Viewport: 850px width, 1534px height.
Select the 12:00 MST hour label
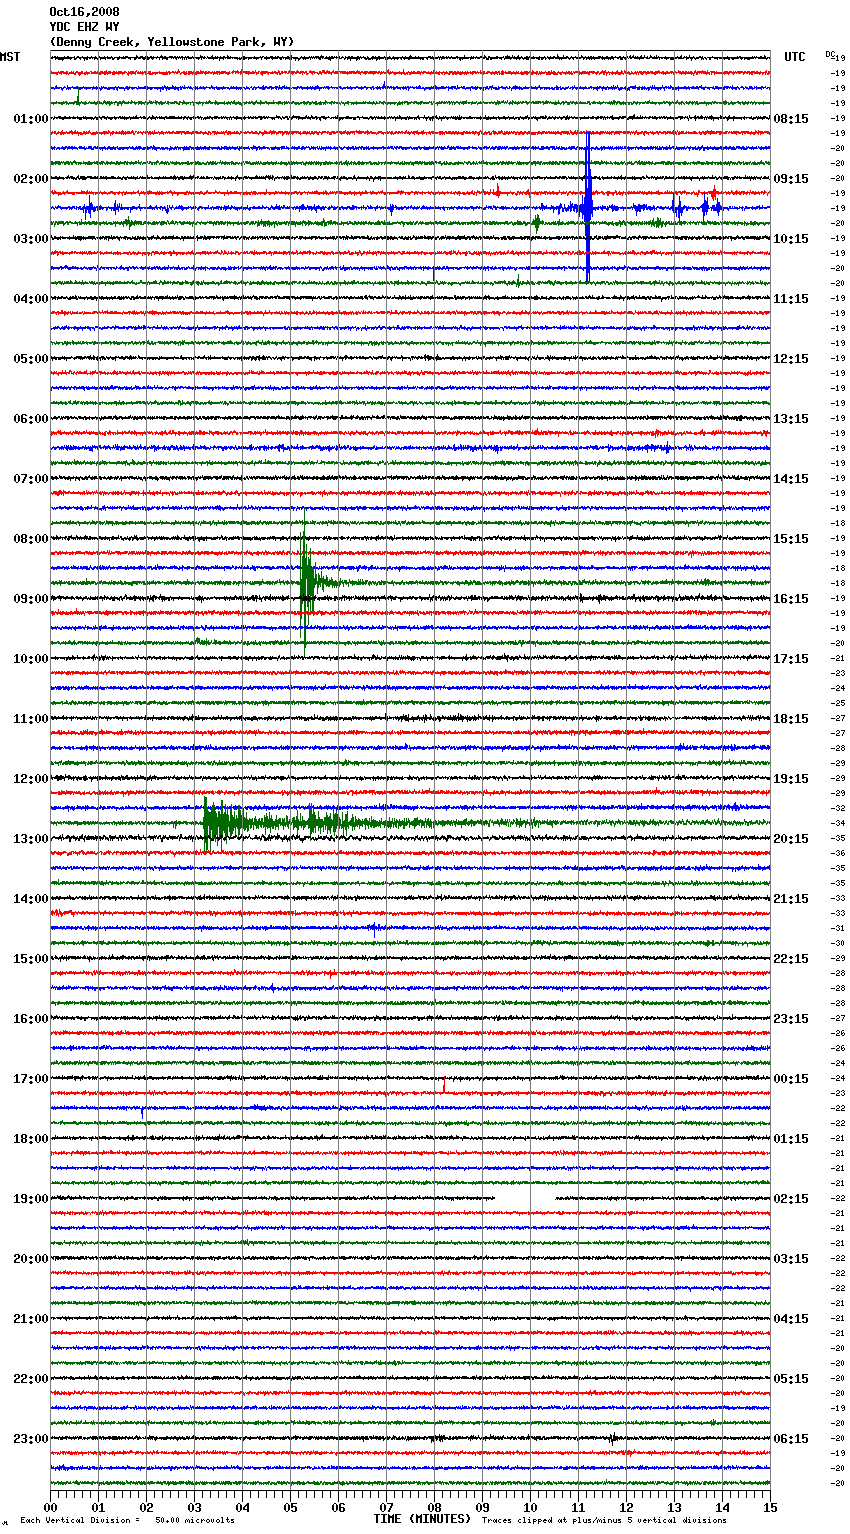(31, 779)
